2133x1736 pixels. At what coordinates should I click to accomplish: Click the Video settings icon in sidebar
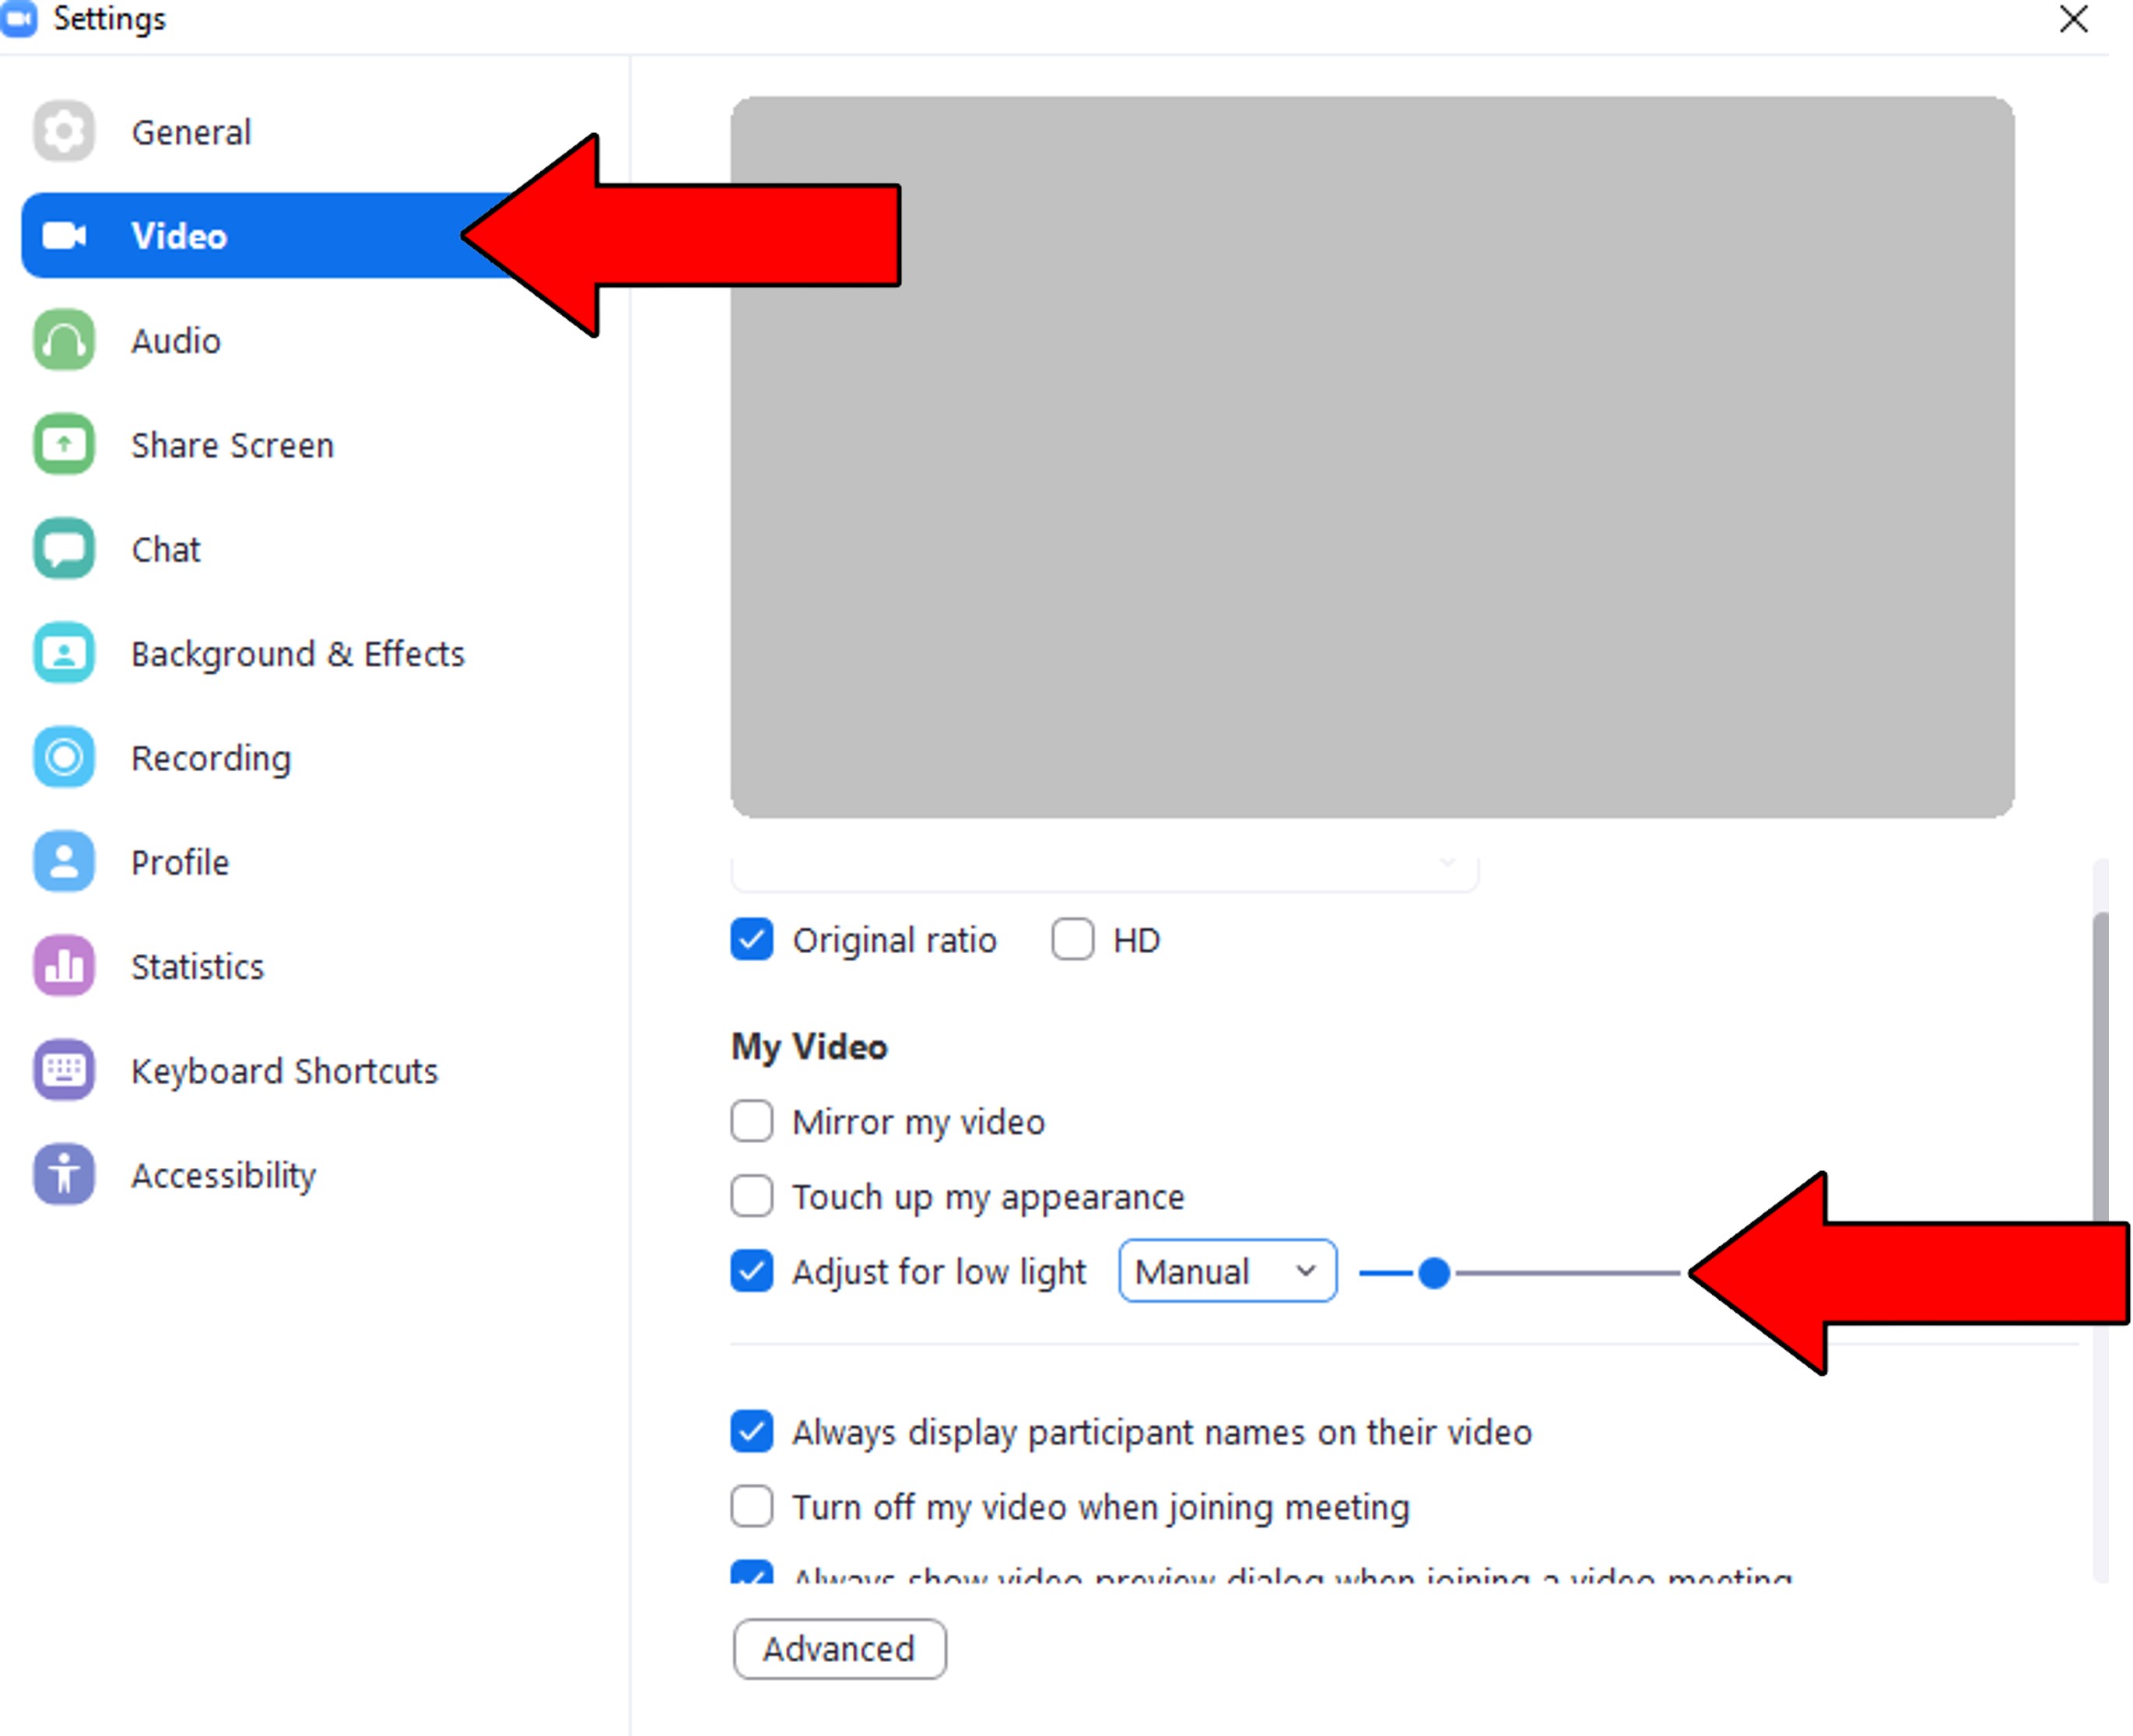pos(65,236)
